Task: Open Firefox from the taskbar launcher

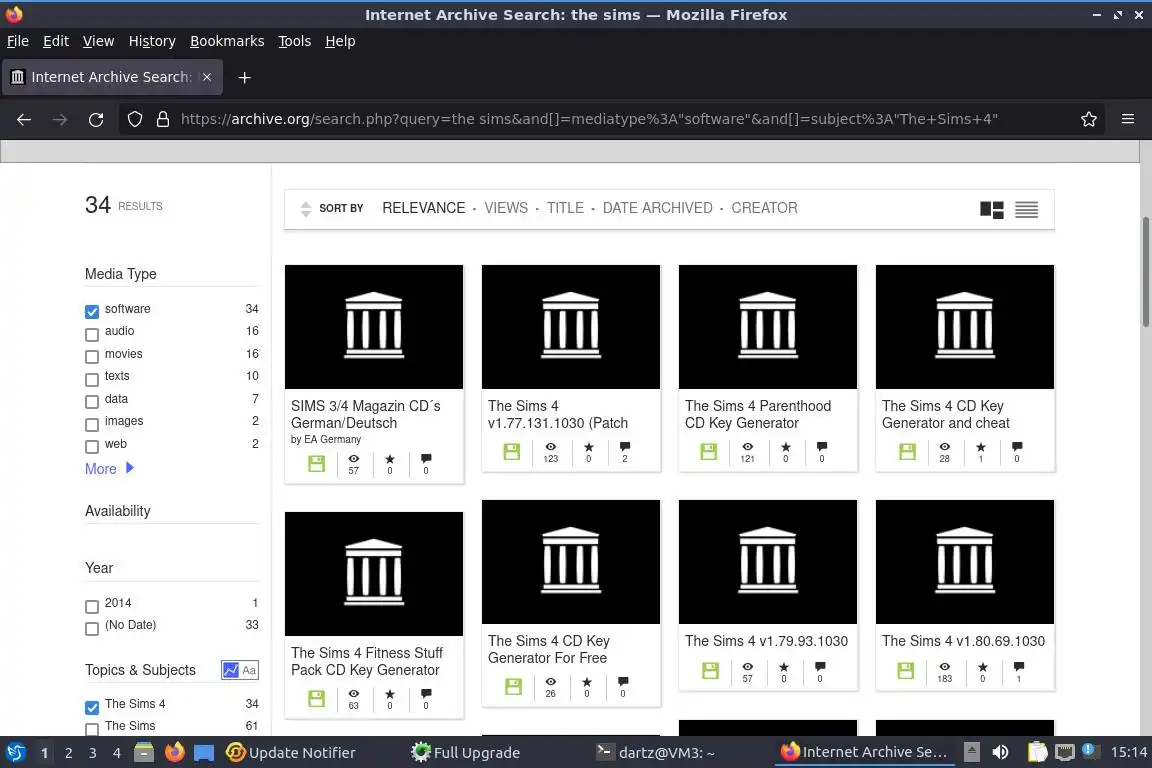Action: (174, 753)
